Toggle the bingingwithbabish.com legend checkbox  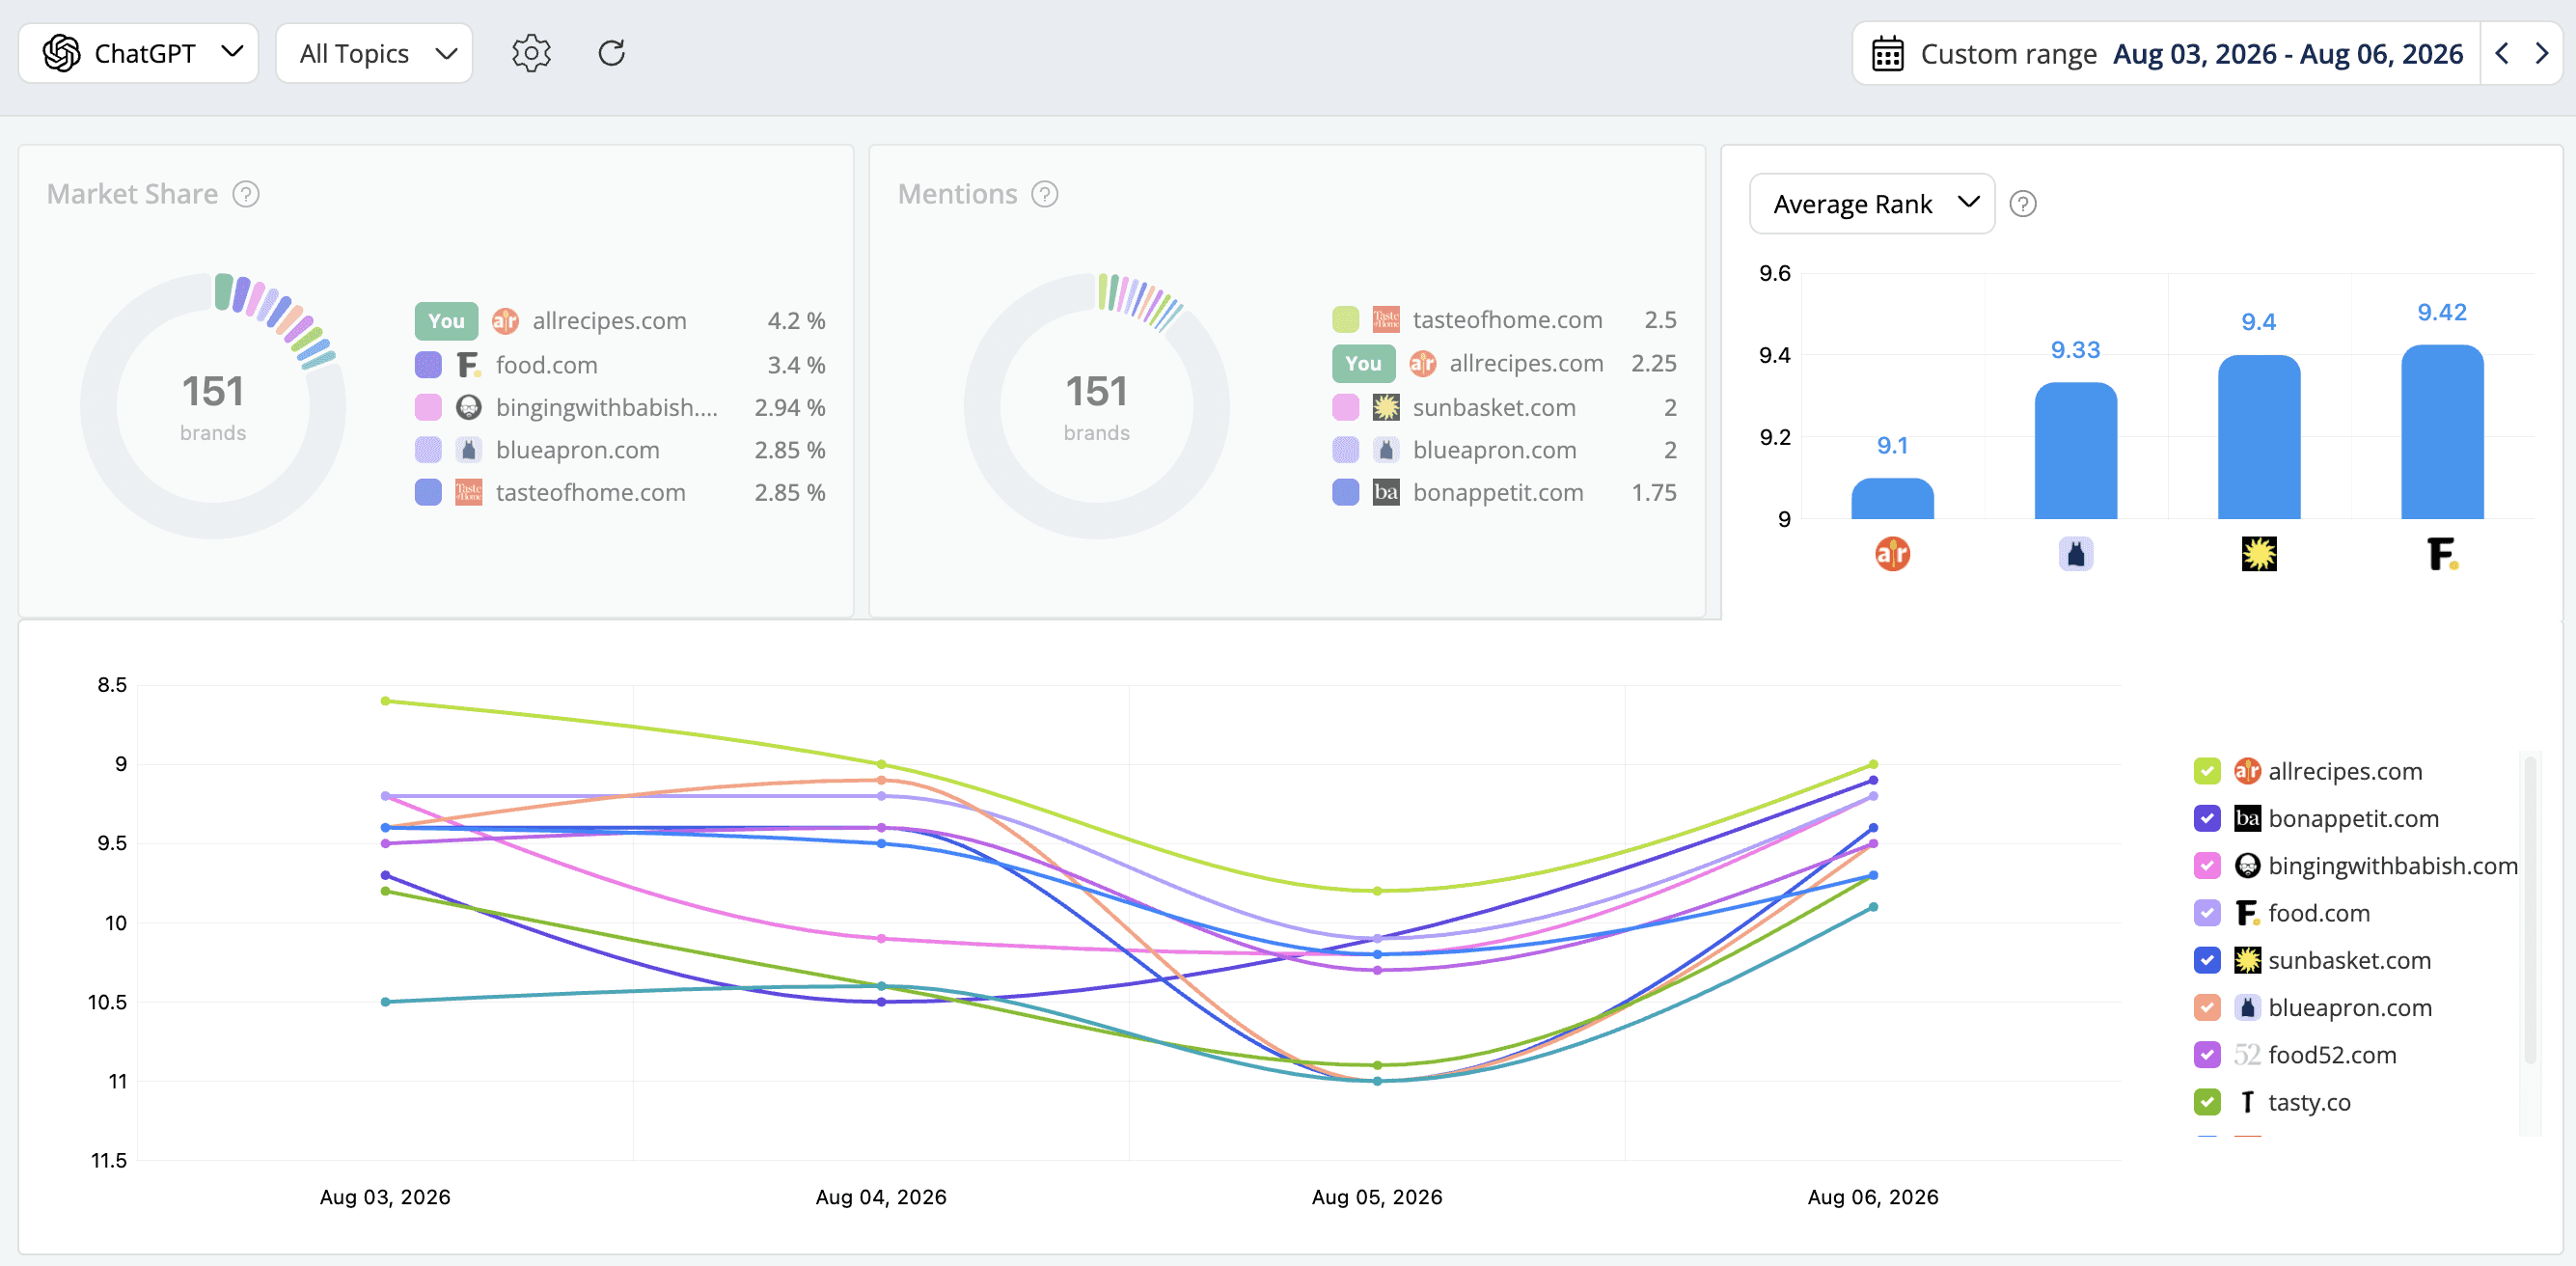2207,866
